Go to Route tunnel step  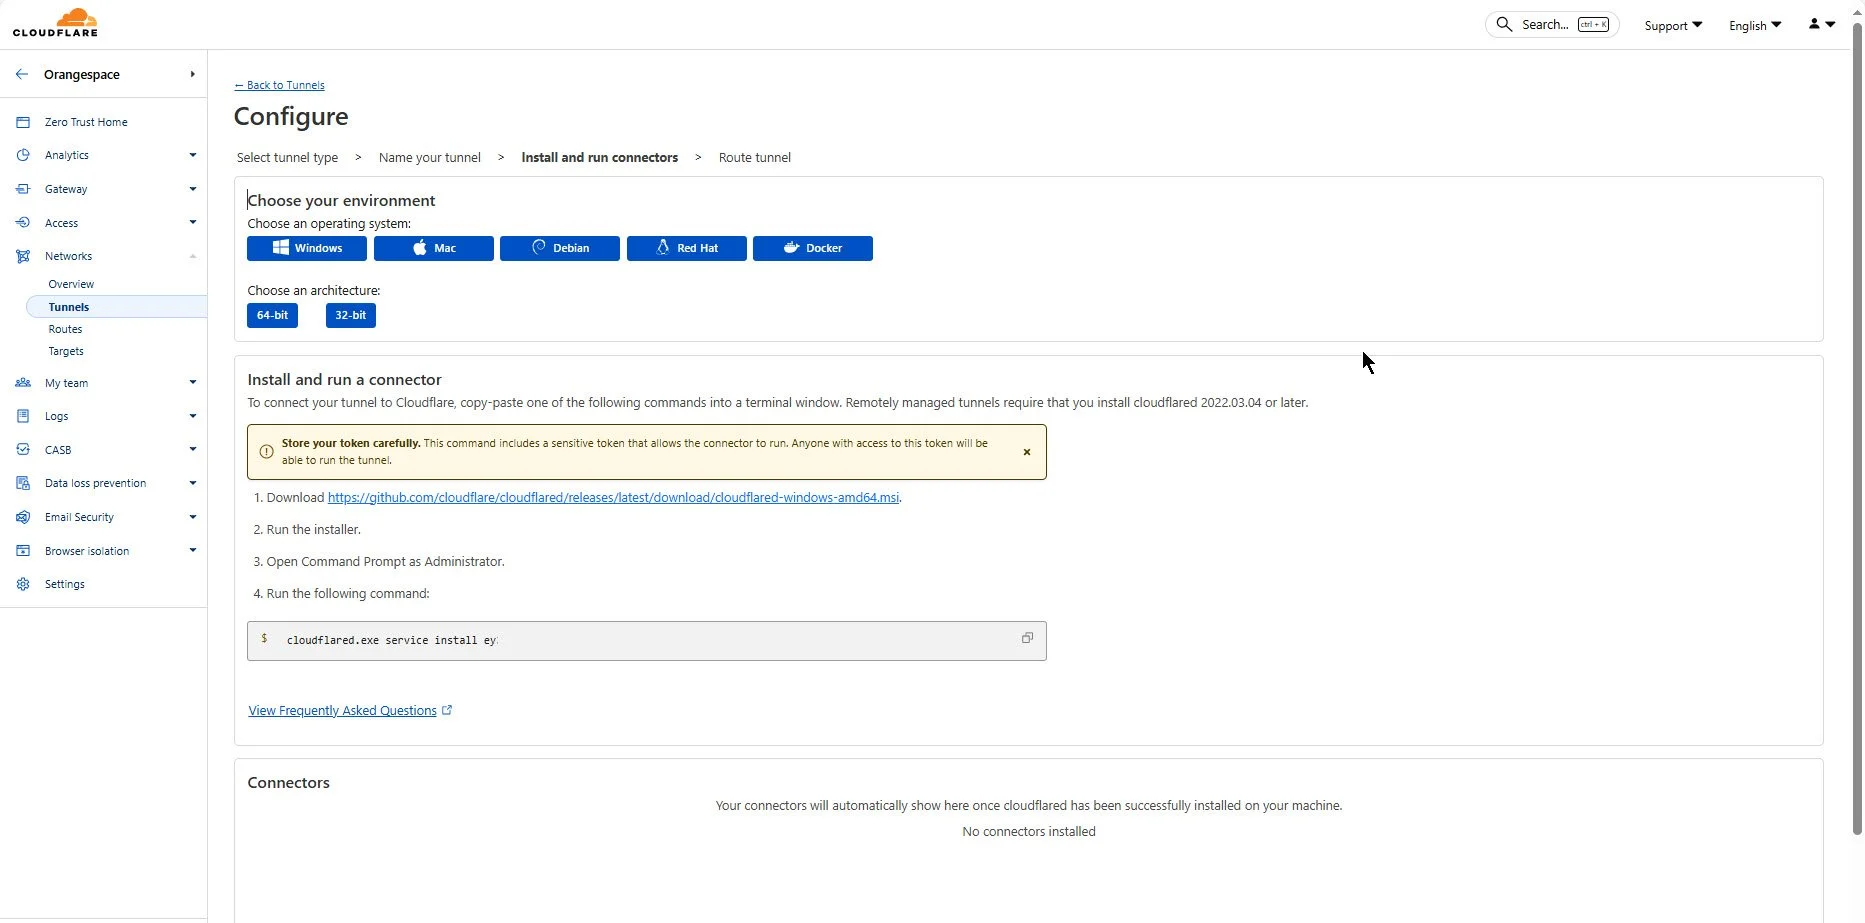[x=755, y=157]
